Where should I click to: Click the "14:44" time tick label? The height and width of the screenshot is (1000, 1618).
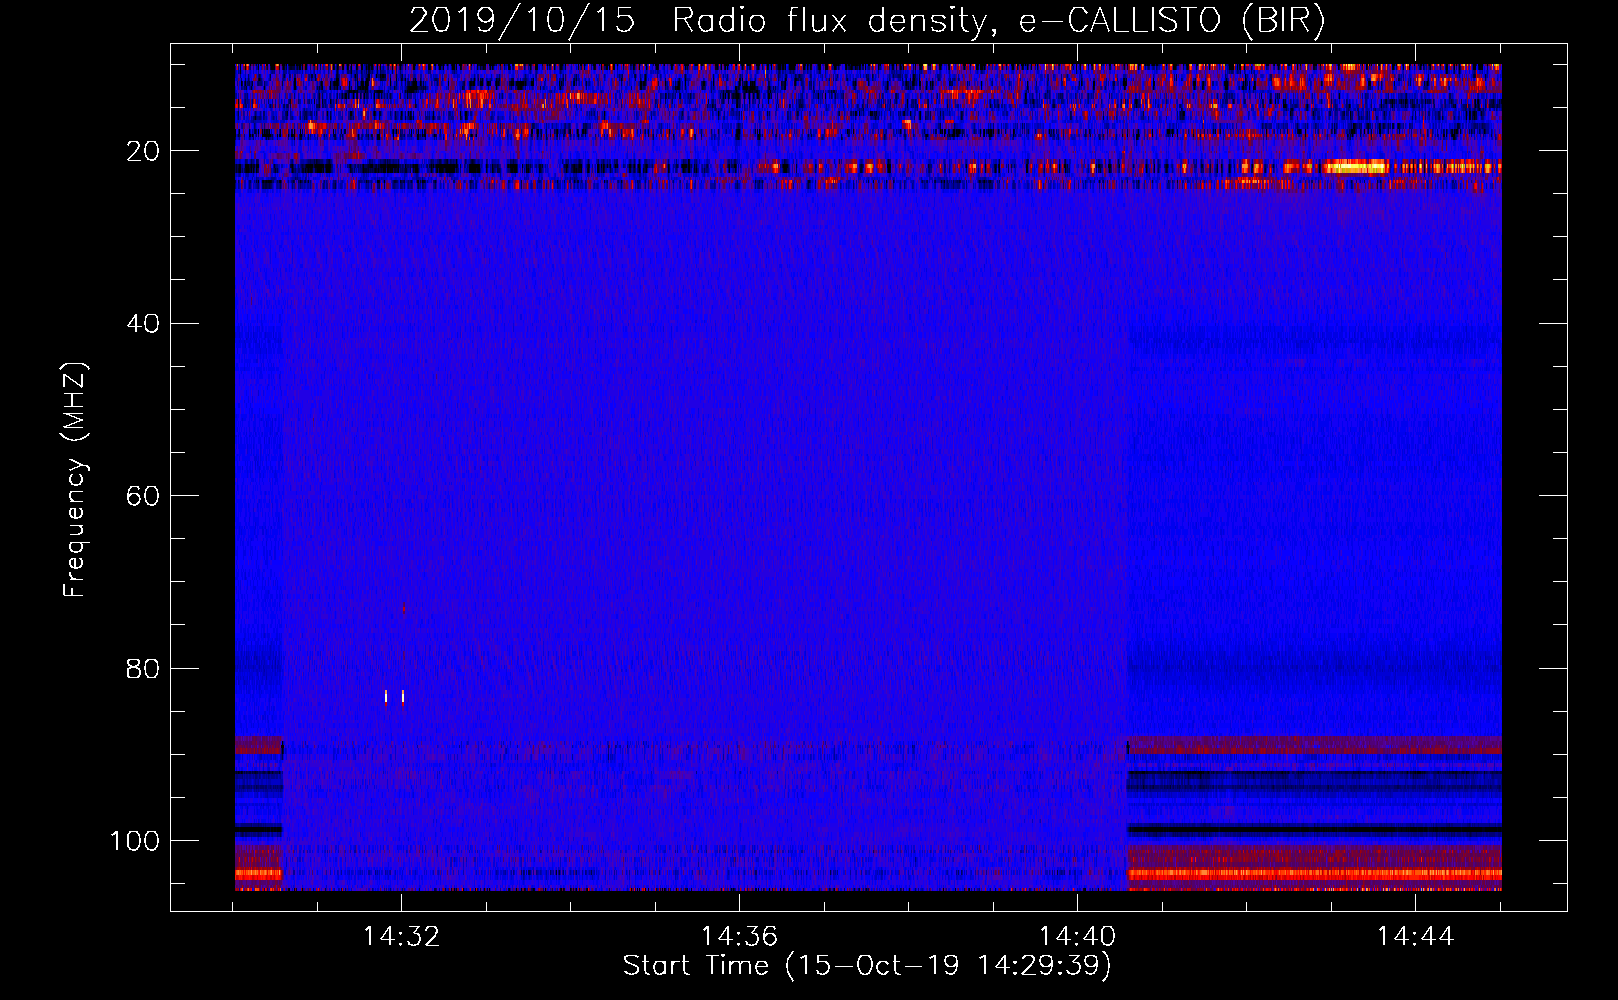(1415, 937)
